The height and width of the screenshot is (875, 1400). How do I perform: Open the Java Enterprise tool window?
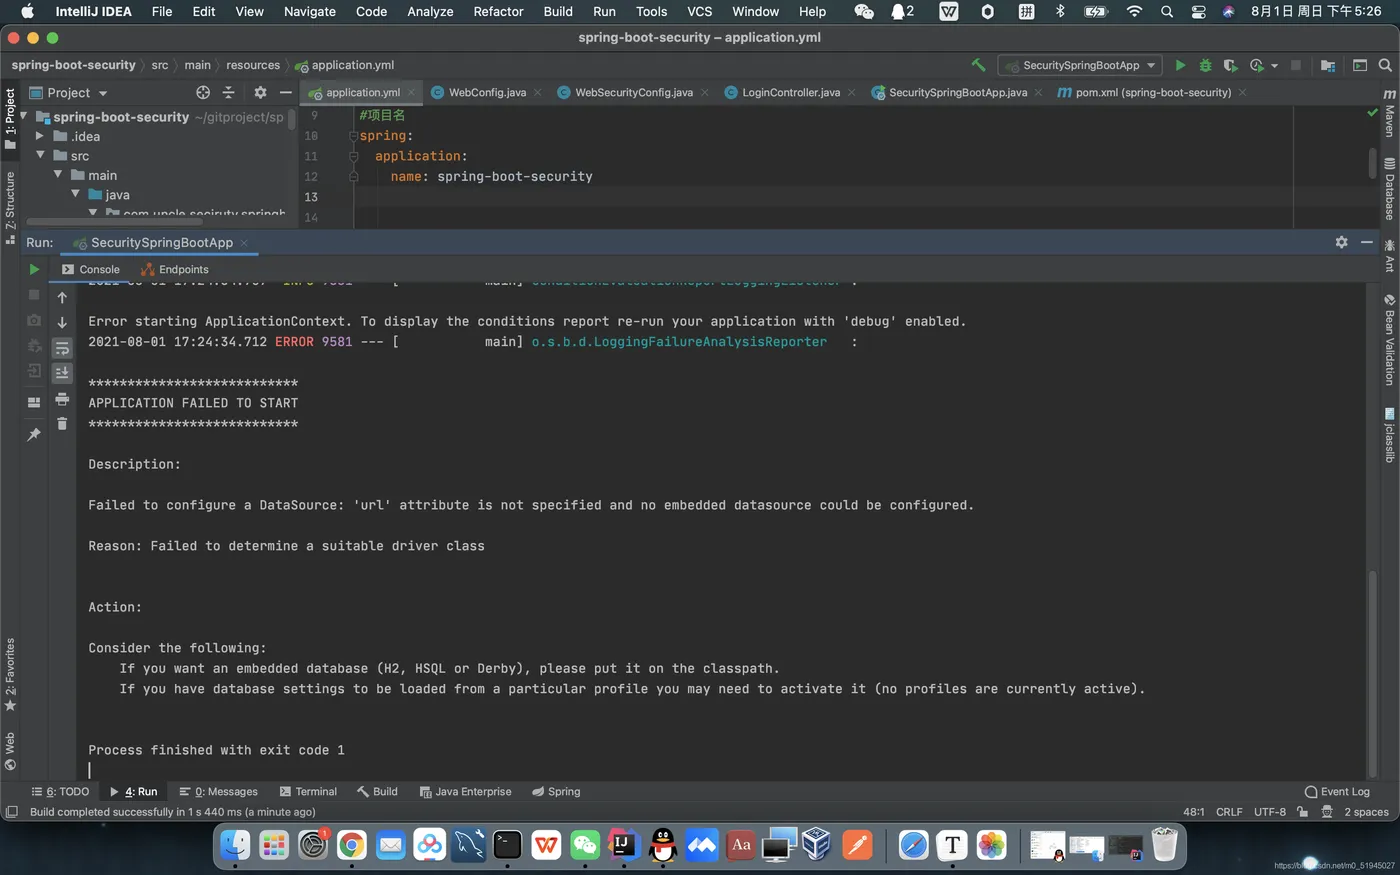click(465, 791)
